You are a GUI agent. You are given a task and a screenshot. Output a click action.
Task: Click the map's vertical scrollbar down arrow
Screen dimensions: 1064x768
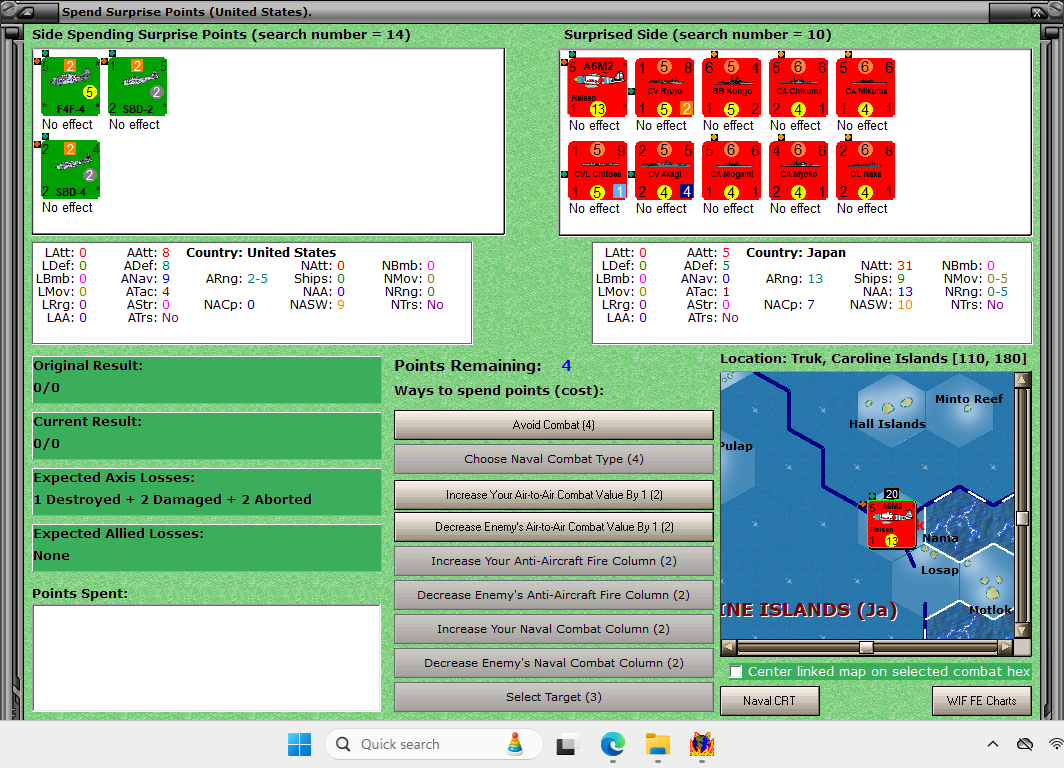tap(1023, 630)
